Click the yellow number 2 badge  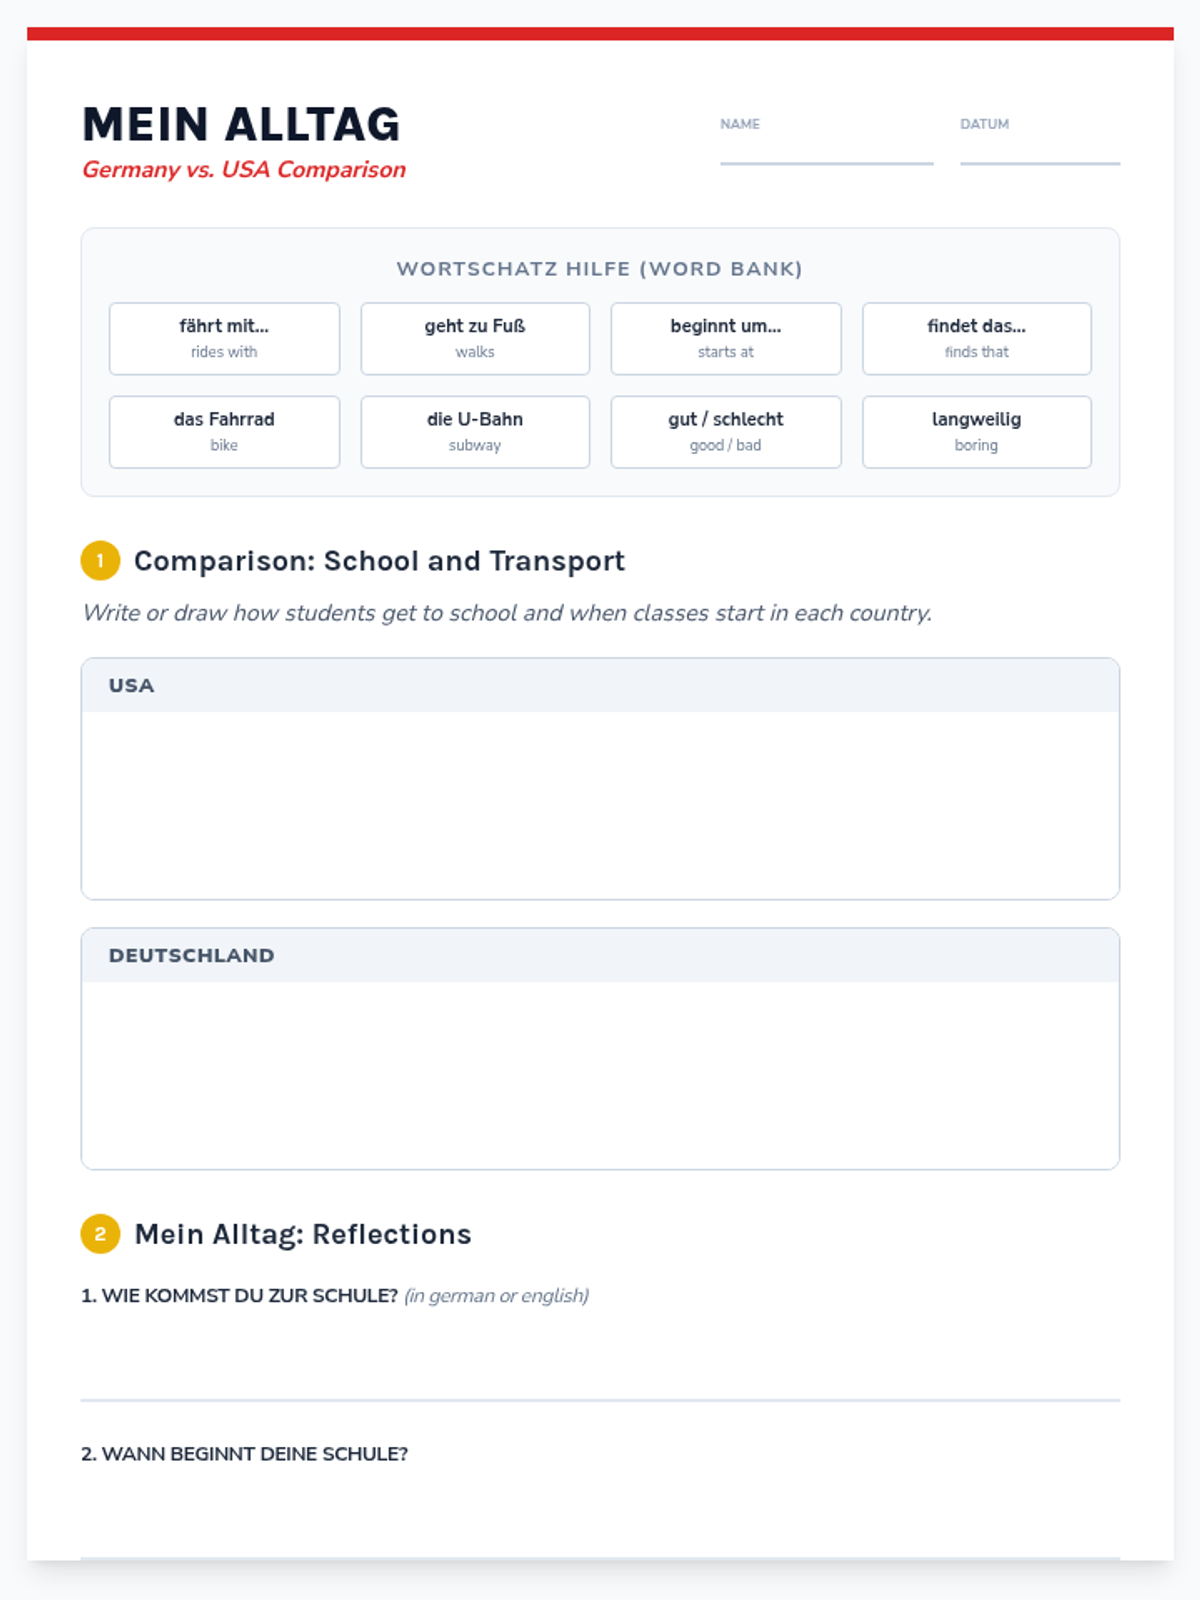100,1234
